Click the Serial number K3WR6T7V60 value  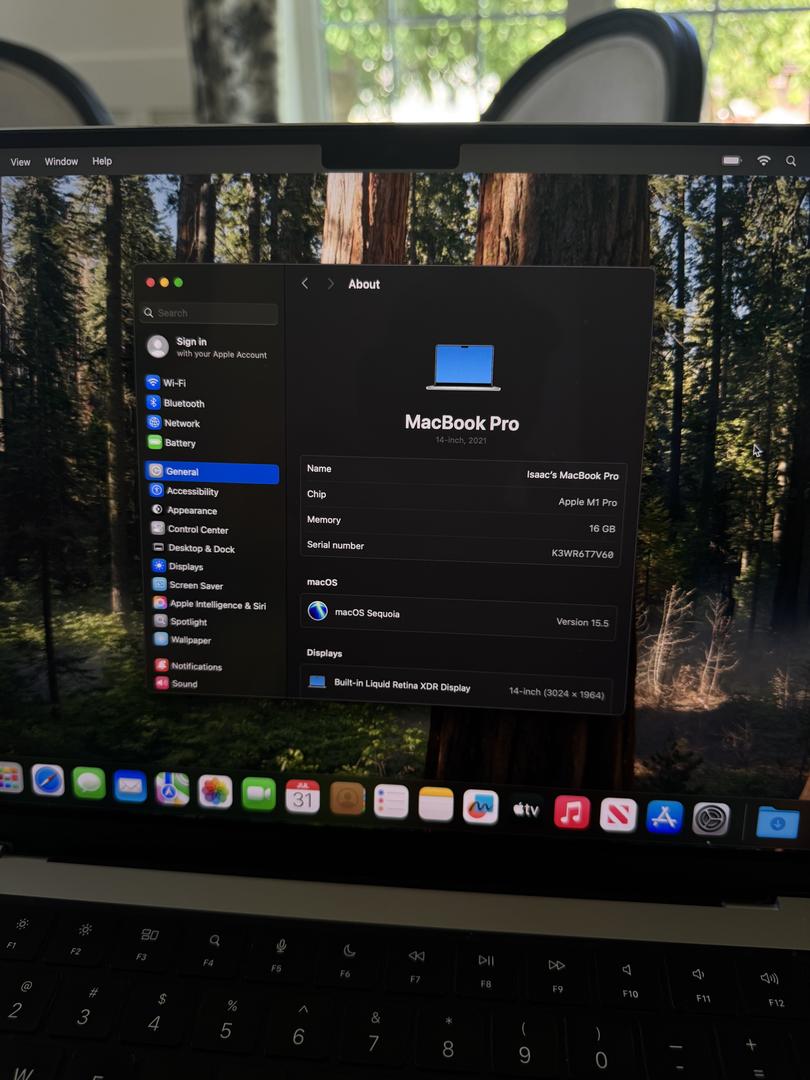tap(582, 553)
